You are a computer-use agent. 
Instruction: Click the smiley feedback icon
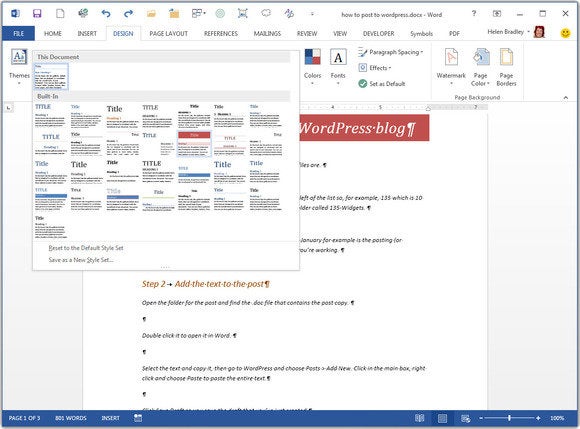coord(565,33)
